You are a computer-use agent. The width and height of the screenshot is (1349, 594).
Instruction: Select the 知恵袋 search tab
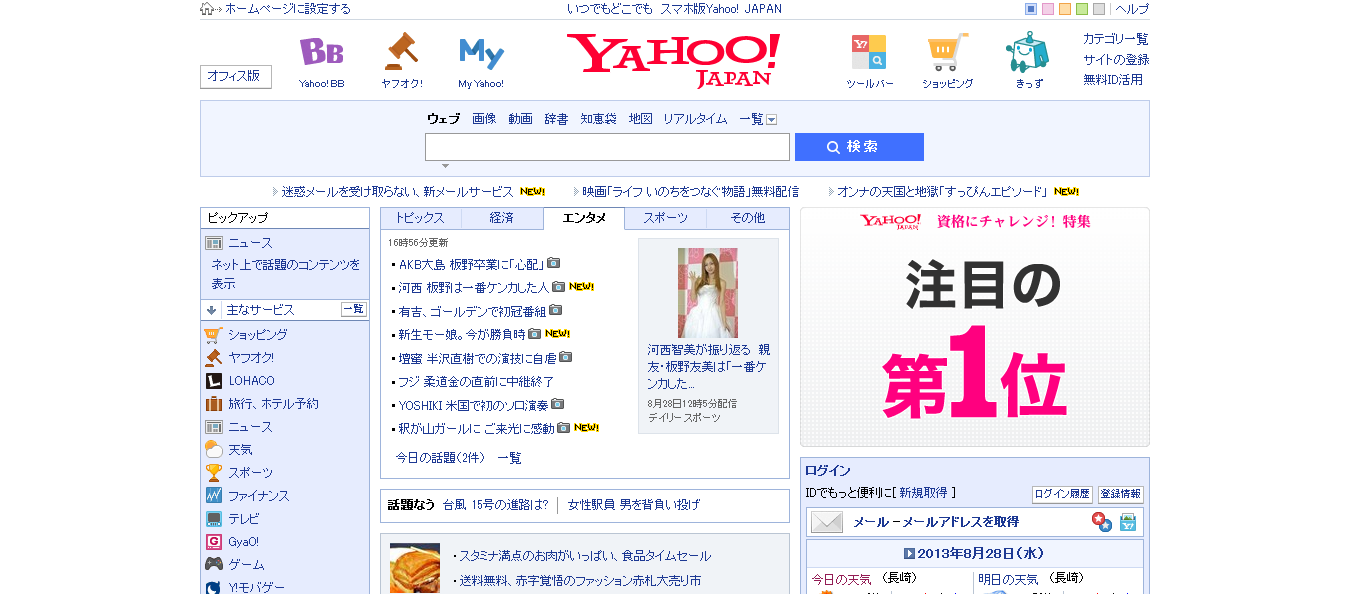point(598,119)
